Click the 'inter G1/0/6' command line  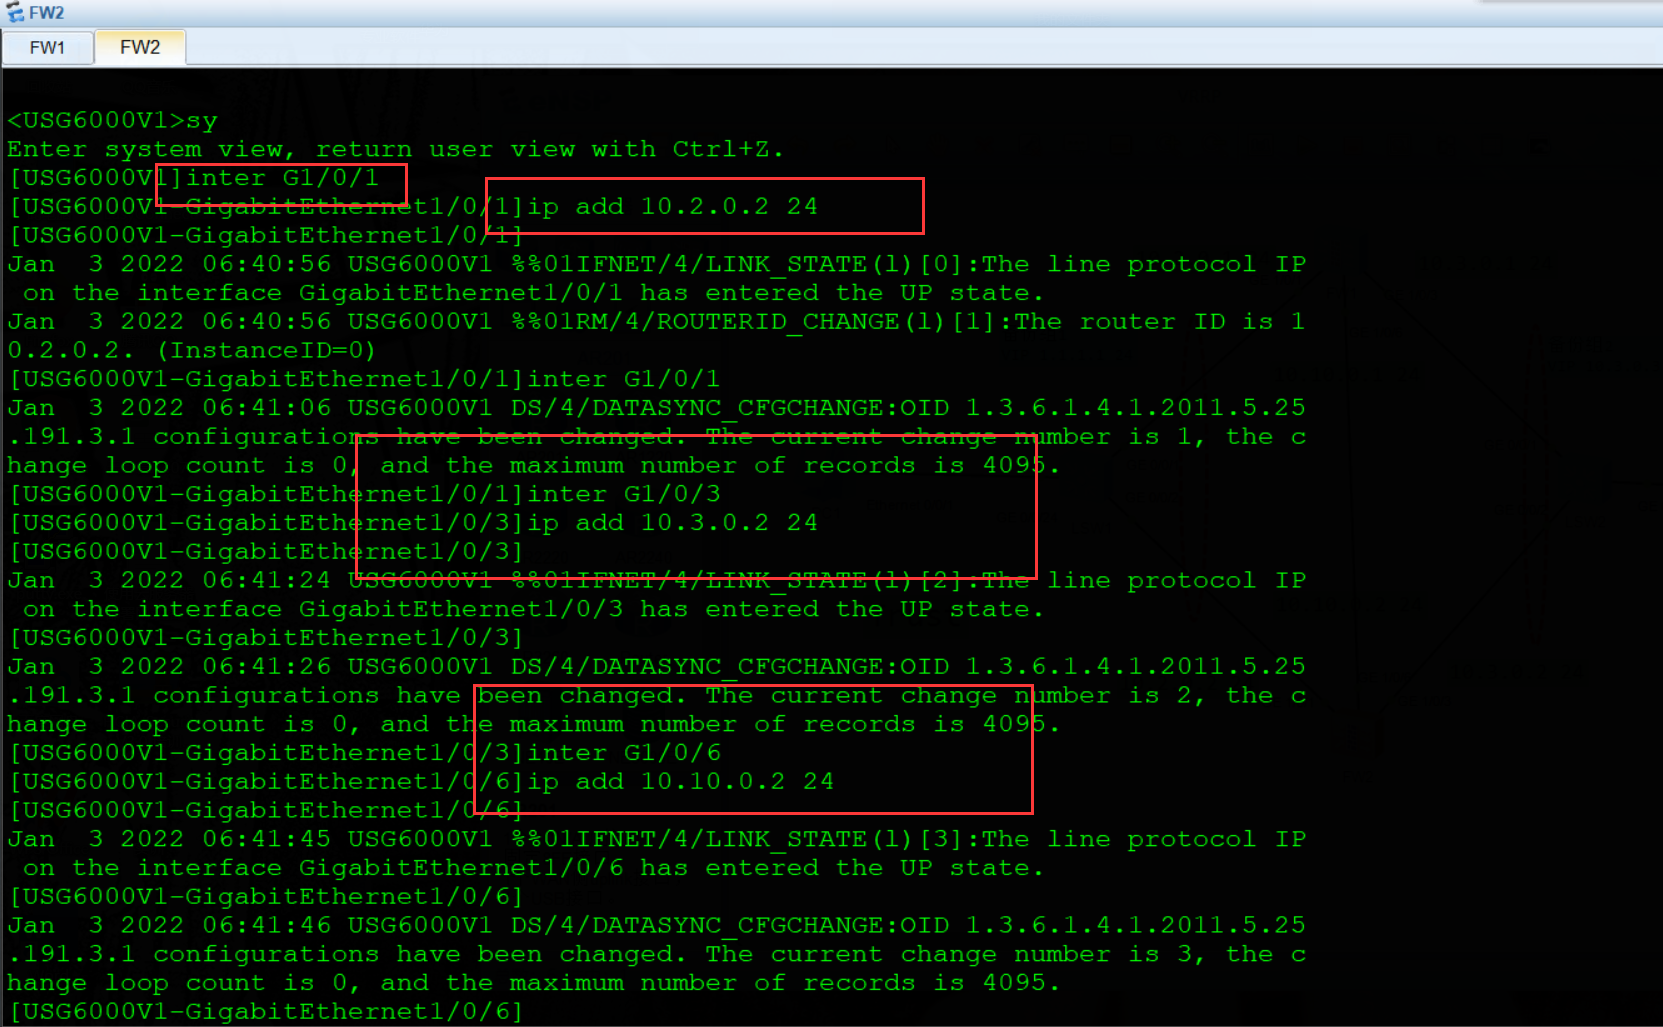[365, 753]
